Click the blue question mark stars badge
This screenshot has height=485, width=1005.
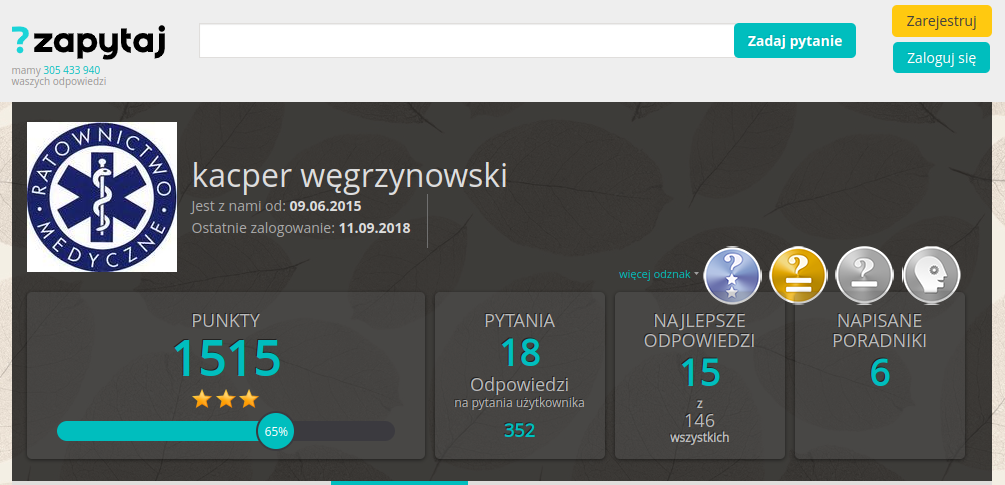click(733, 275)
